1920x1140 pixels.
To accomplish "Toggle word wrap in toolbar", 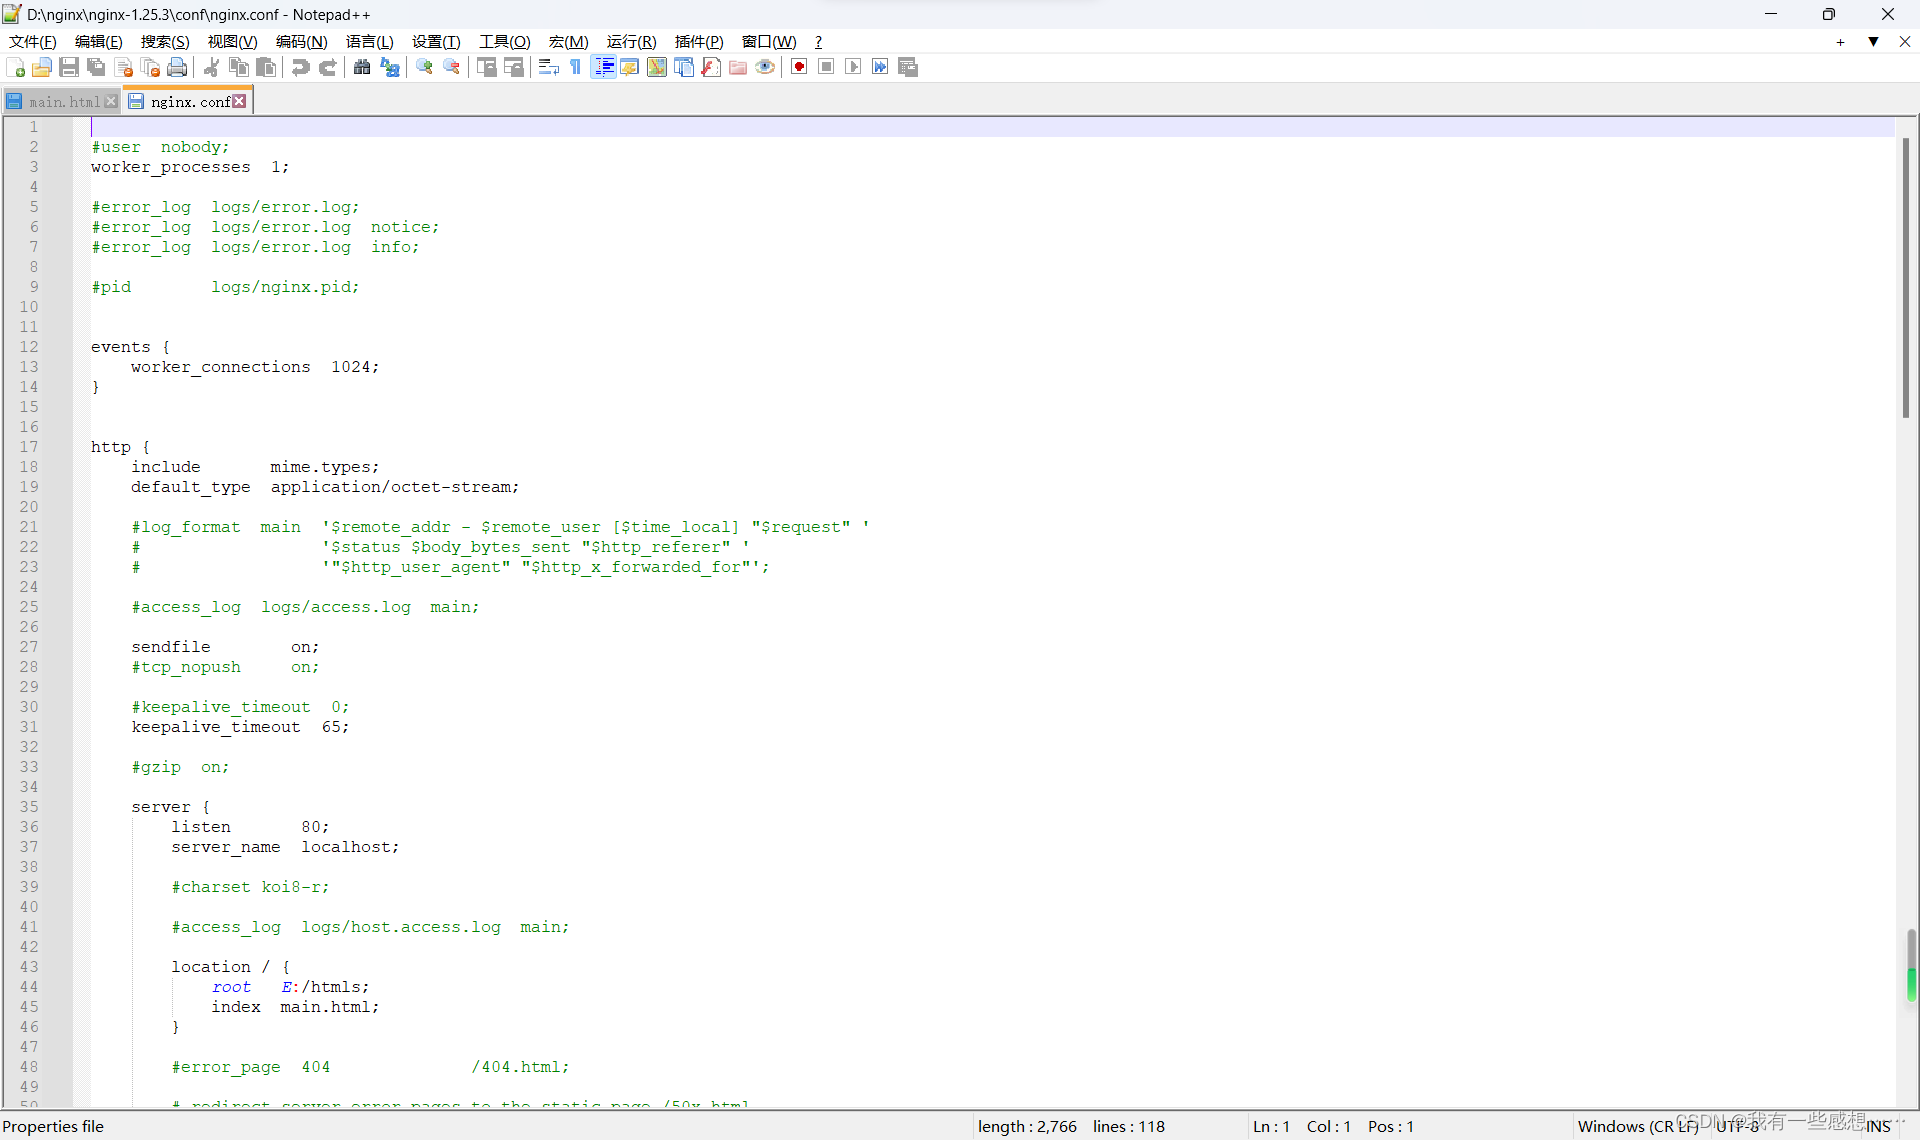I will pyautogui.click(x=548, y=67).
